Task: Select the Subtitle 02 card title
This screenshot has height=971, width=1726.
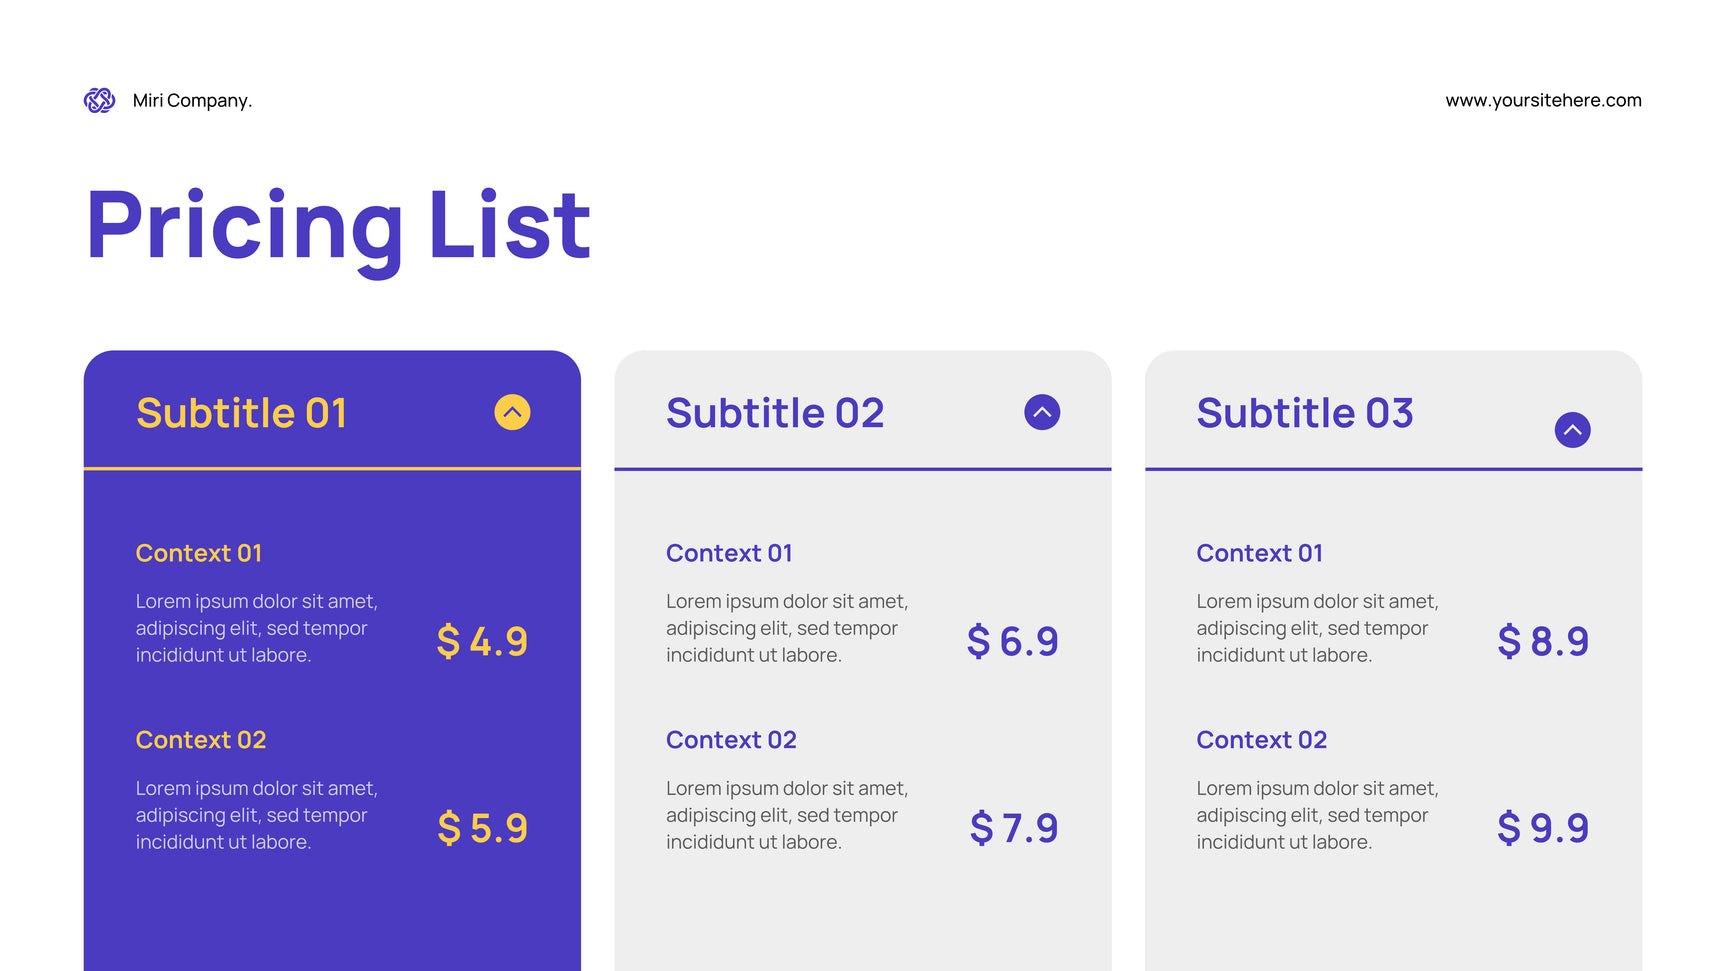Action: (x=775, y=413)
